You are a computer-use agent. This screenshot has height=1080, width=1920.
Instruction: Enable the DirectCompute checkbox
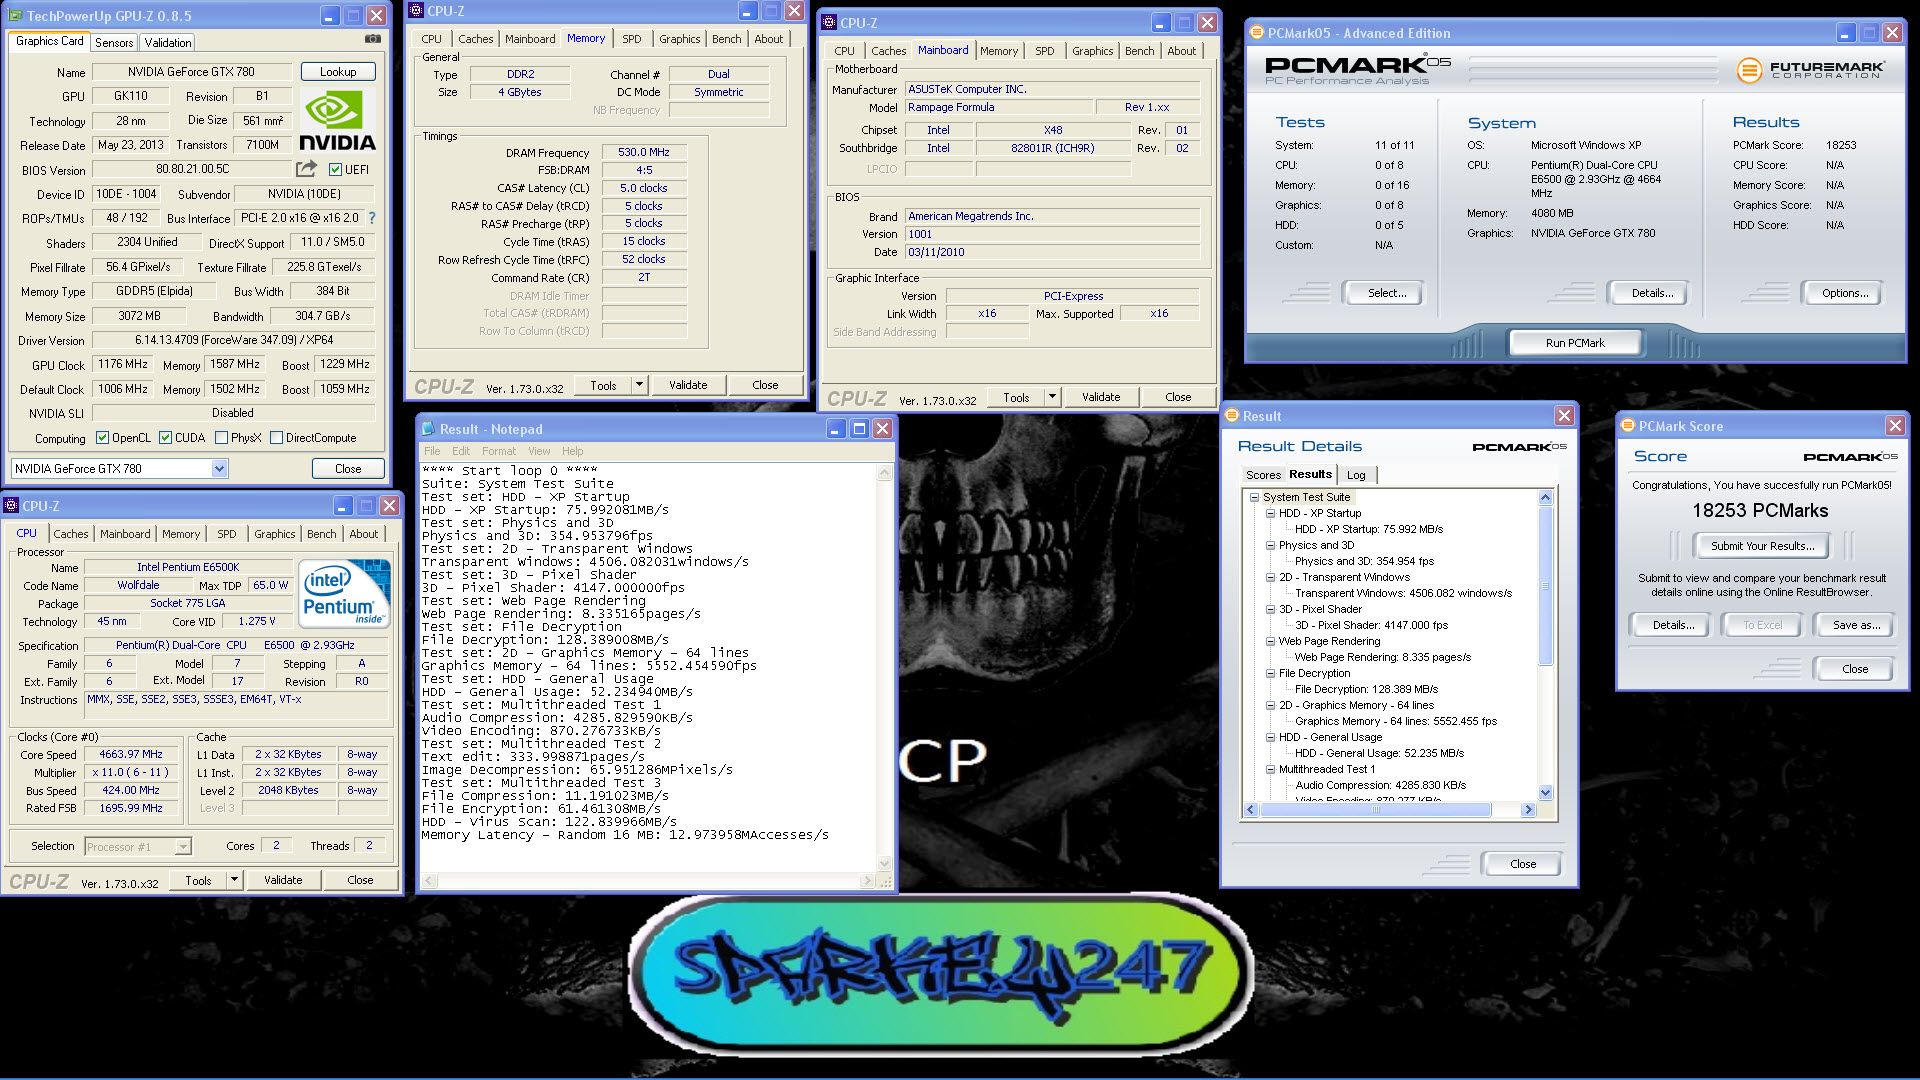click(276, 438)
